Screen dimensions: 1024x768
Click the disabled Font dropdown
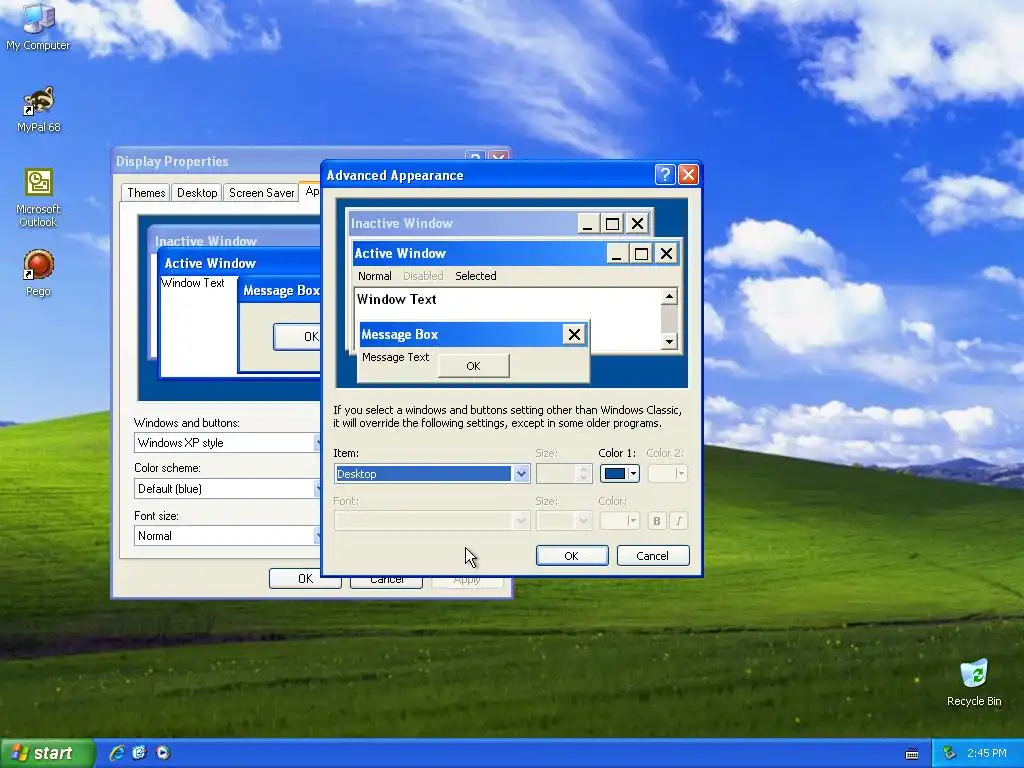click(432, 520)
